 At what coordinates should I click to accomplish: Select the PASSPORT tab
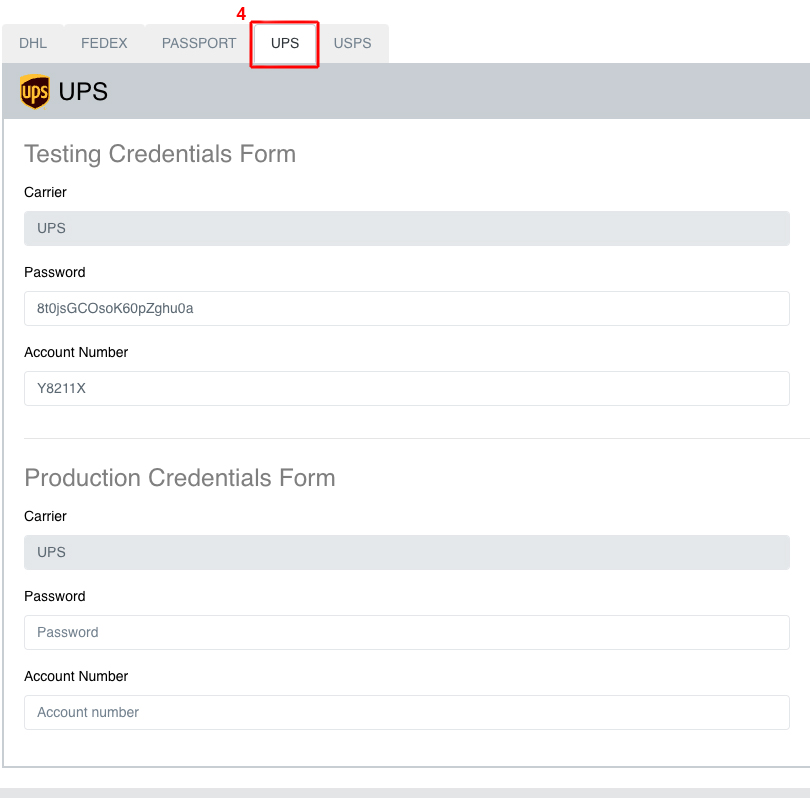click(199, 43)
